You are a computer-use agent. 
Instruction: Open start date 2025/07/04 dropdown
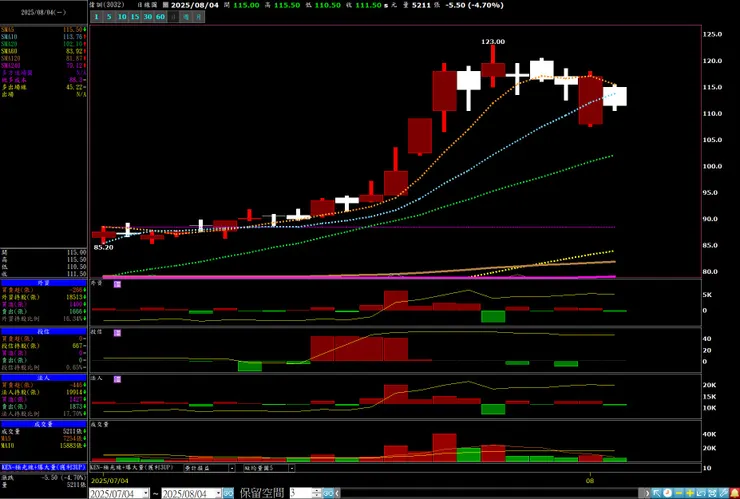146,494
